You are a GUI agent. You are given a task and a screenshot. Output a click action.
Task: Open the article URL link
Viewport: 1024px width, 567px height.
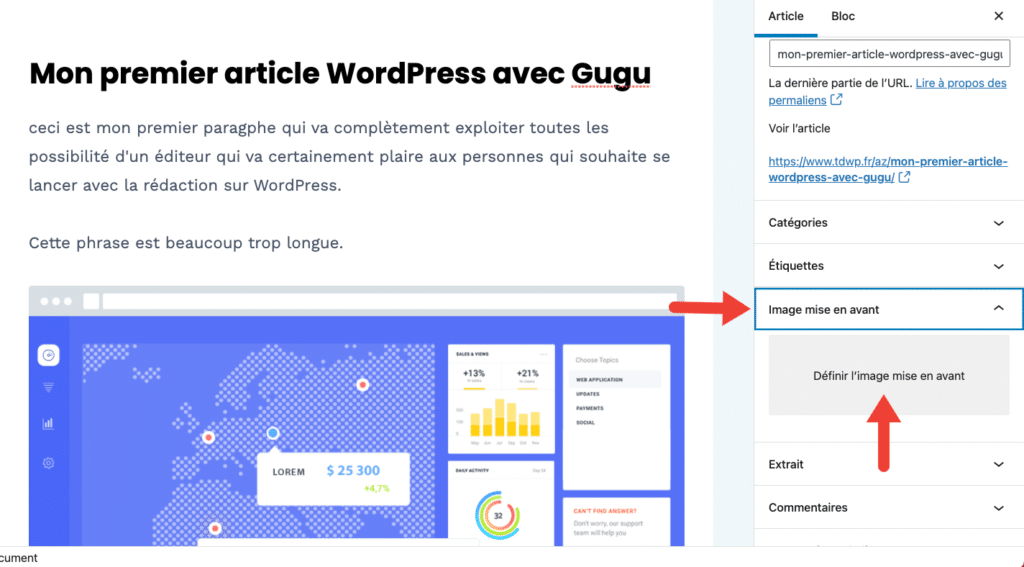click(888, 169)
